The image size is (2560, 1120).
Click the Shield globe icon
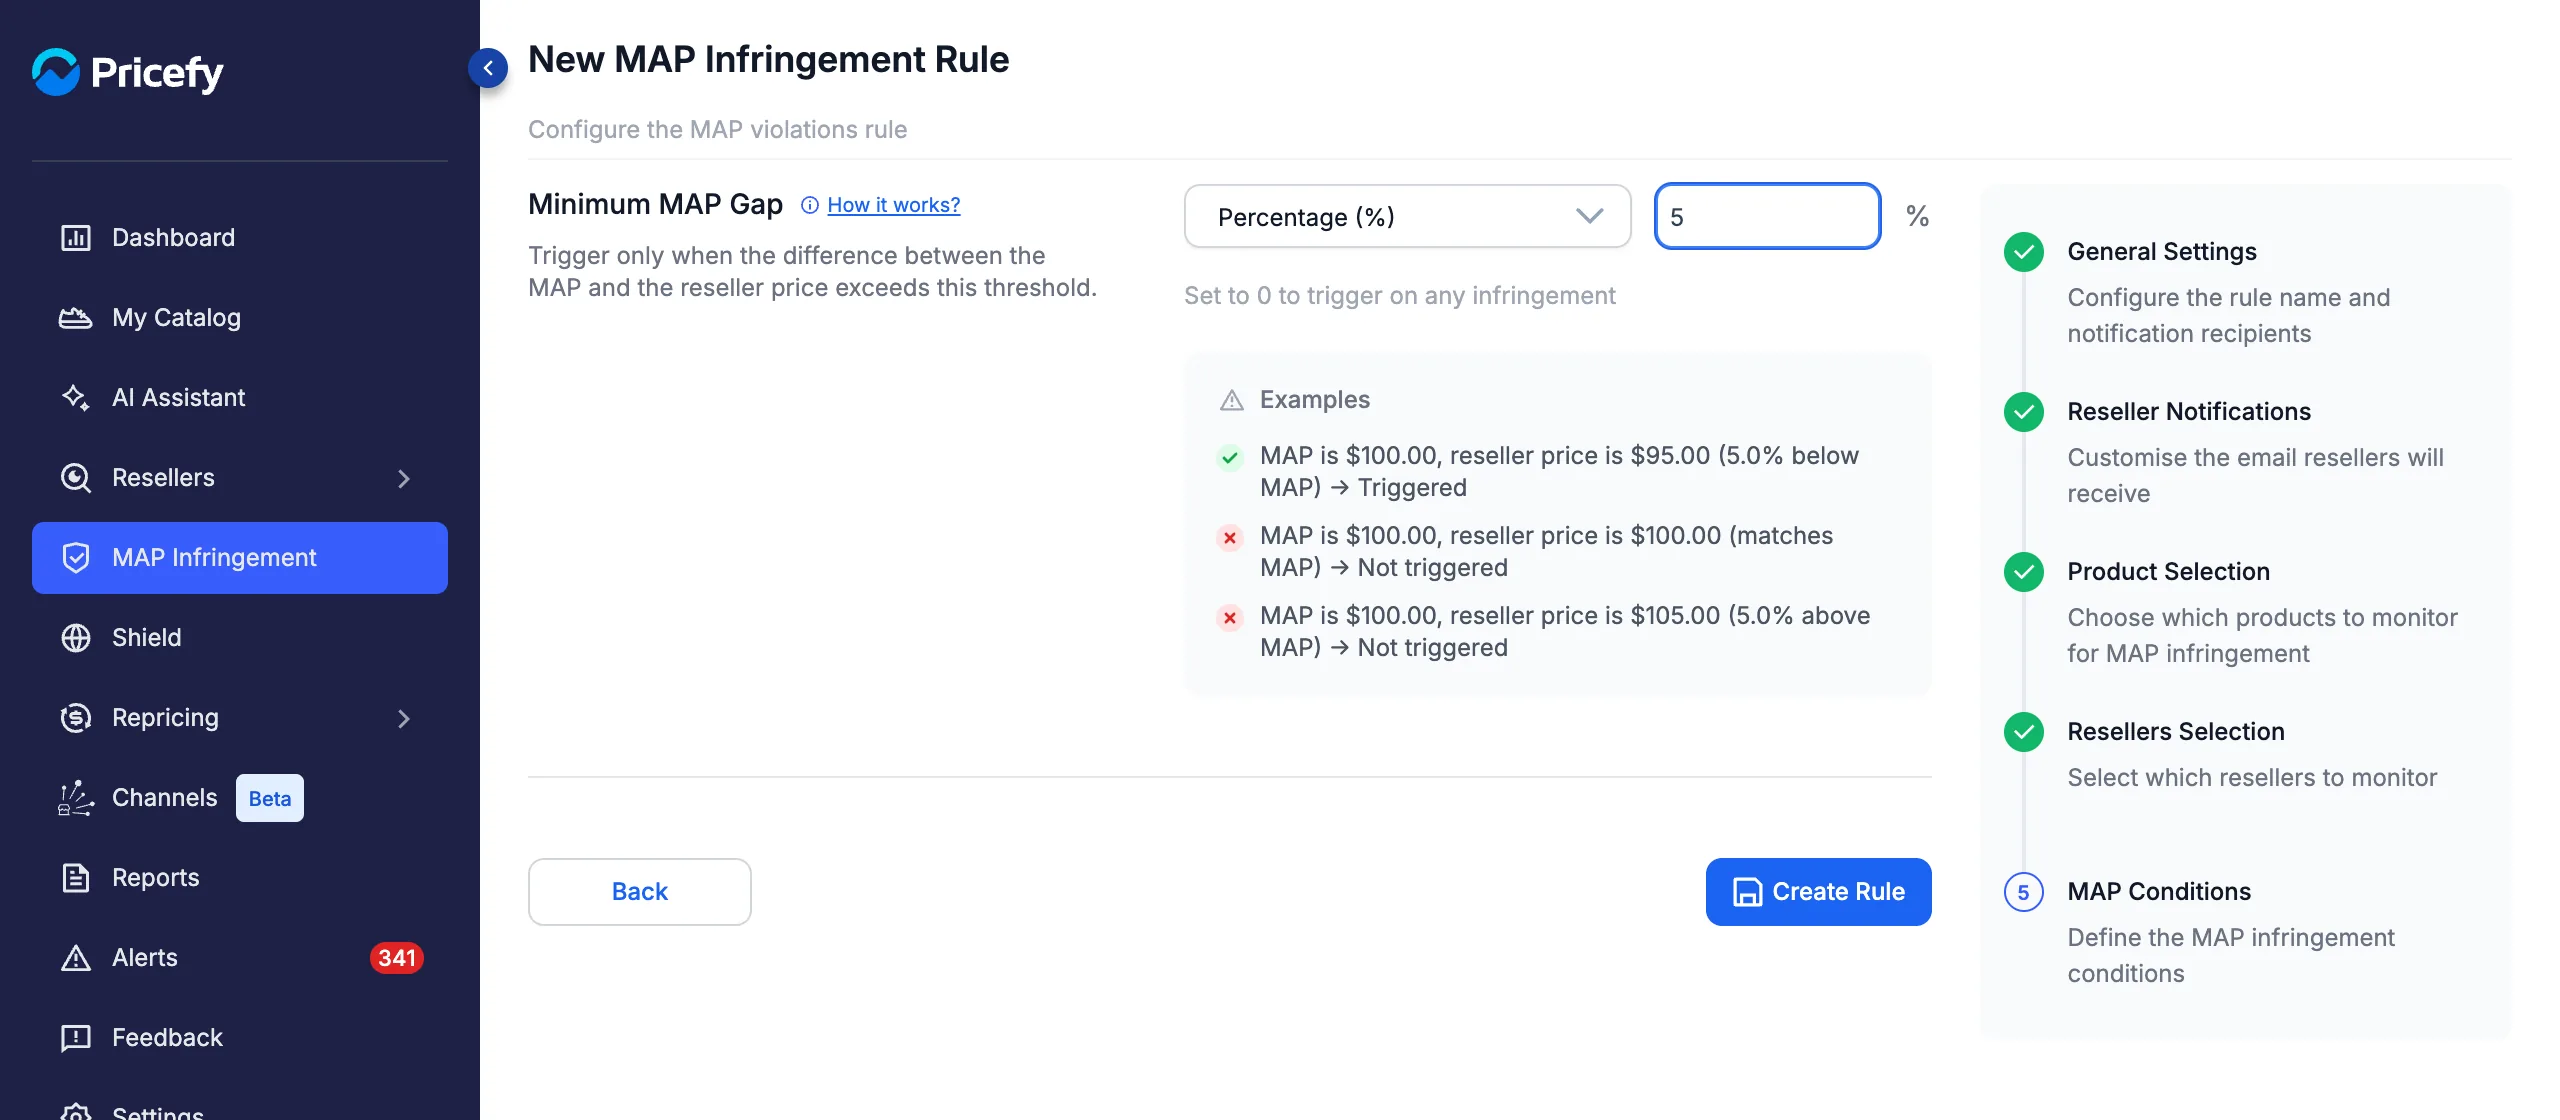click(76, 638)
